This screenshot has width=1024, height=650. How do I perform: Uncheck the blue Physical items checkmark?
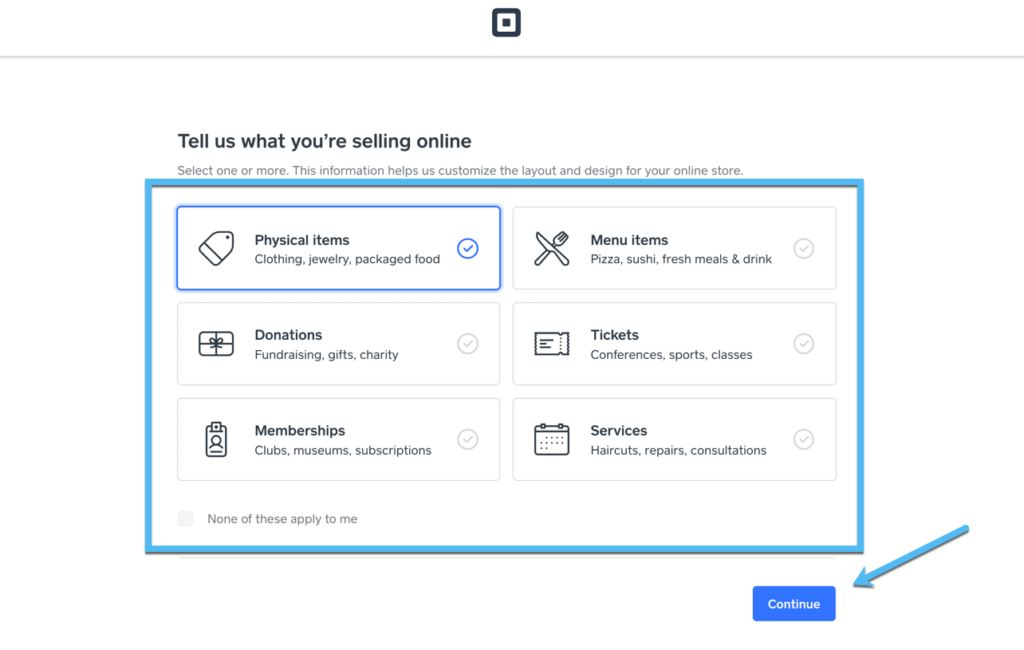[x=467, y=248]
